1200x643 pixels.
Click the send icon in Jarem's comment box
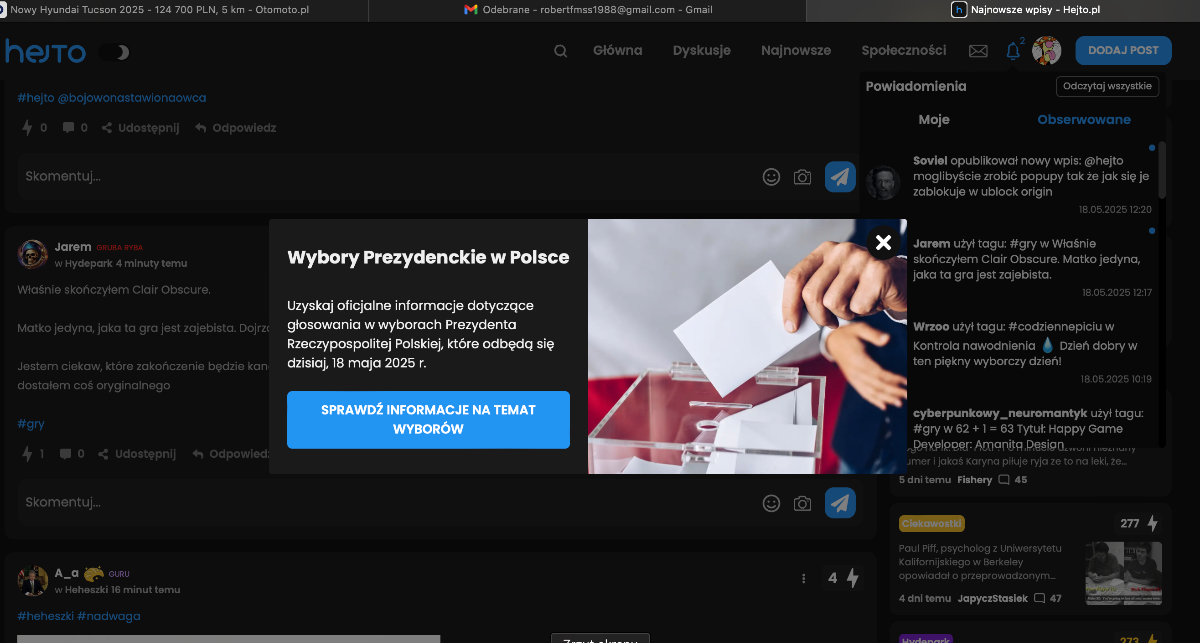click(x=840, y=503)
